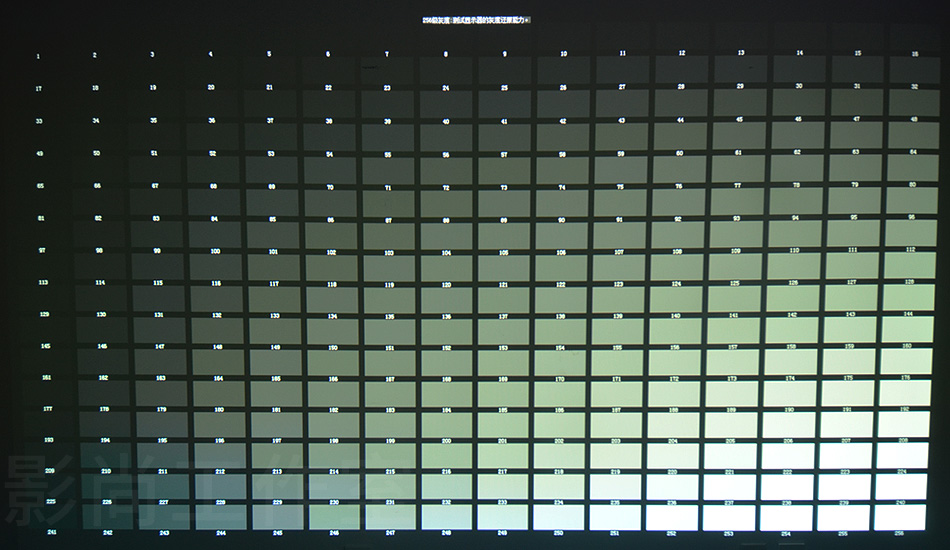Image resolution: width=950 pixels, height=550 pixels.
Task: Select the swatch directly beneath label 233
Action: (x=502, y=517)
